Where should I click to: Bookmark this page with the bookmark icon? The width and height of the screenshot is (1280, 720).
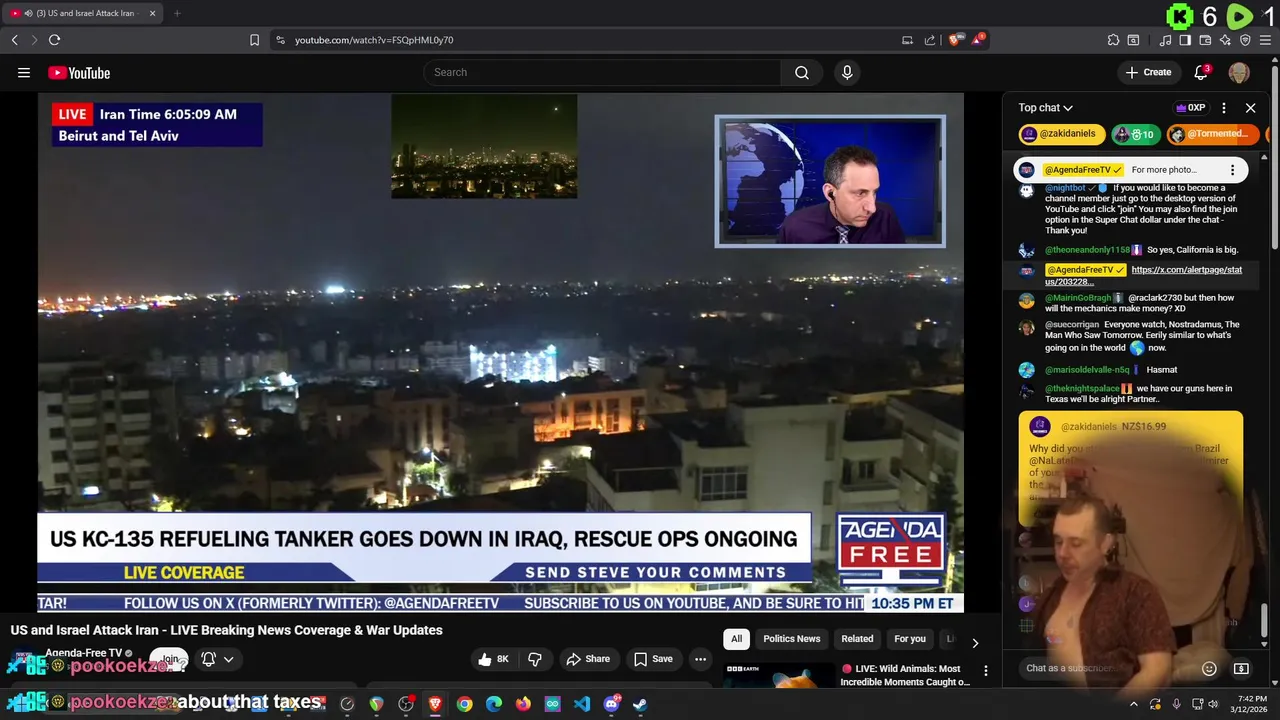pos(254,40)
